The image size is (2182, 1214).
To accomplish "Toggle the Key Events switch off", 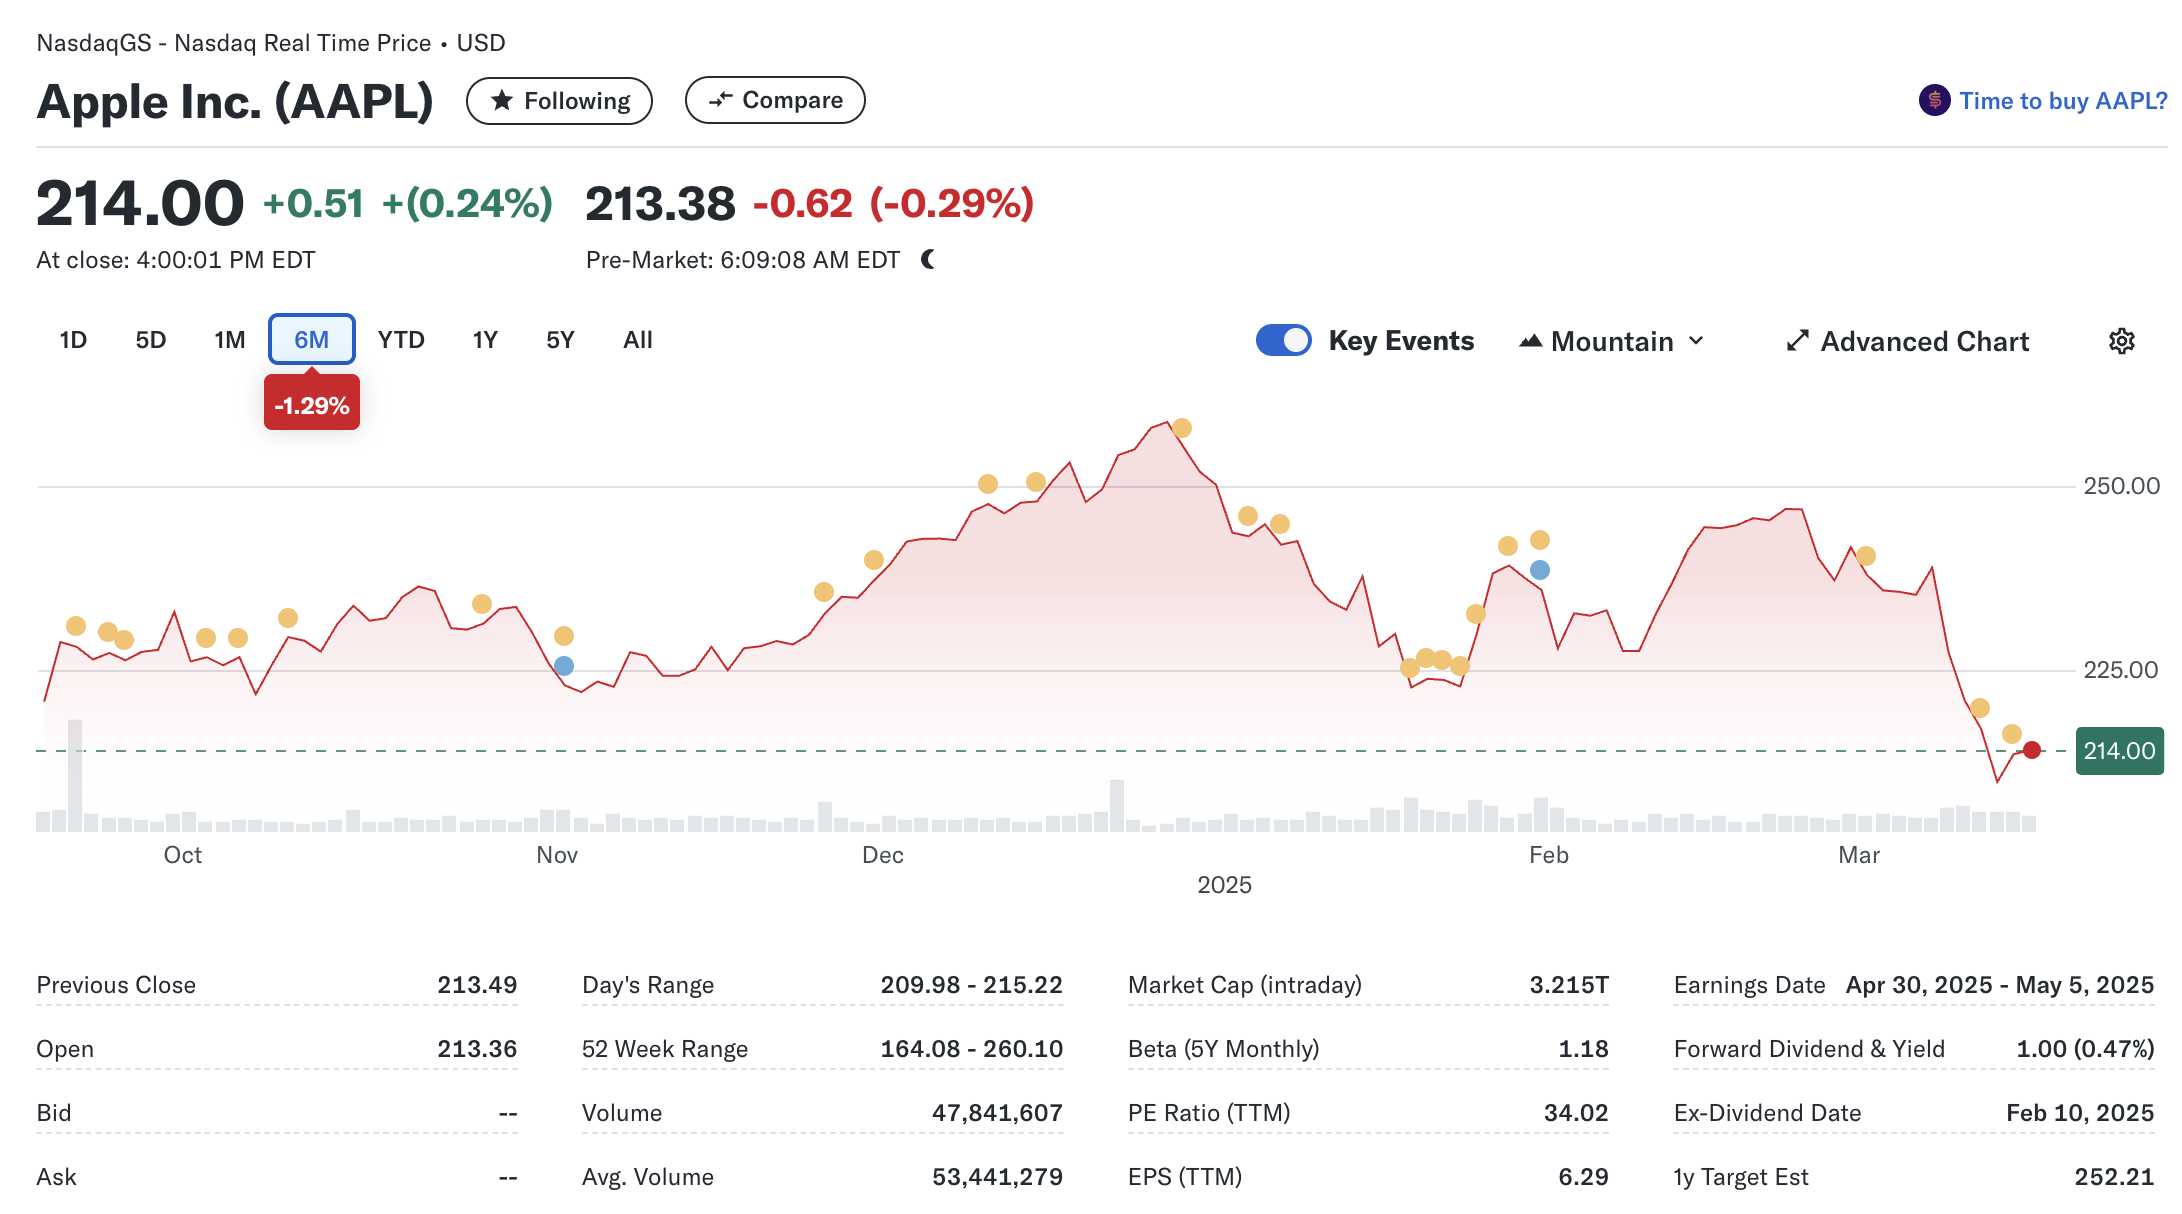I will click(x=1283, y=340).
